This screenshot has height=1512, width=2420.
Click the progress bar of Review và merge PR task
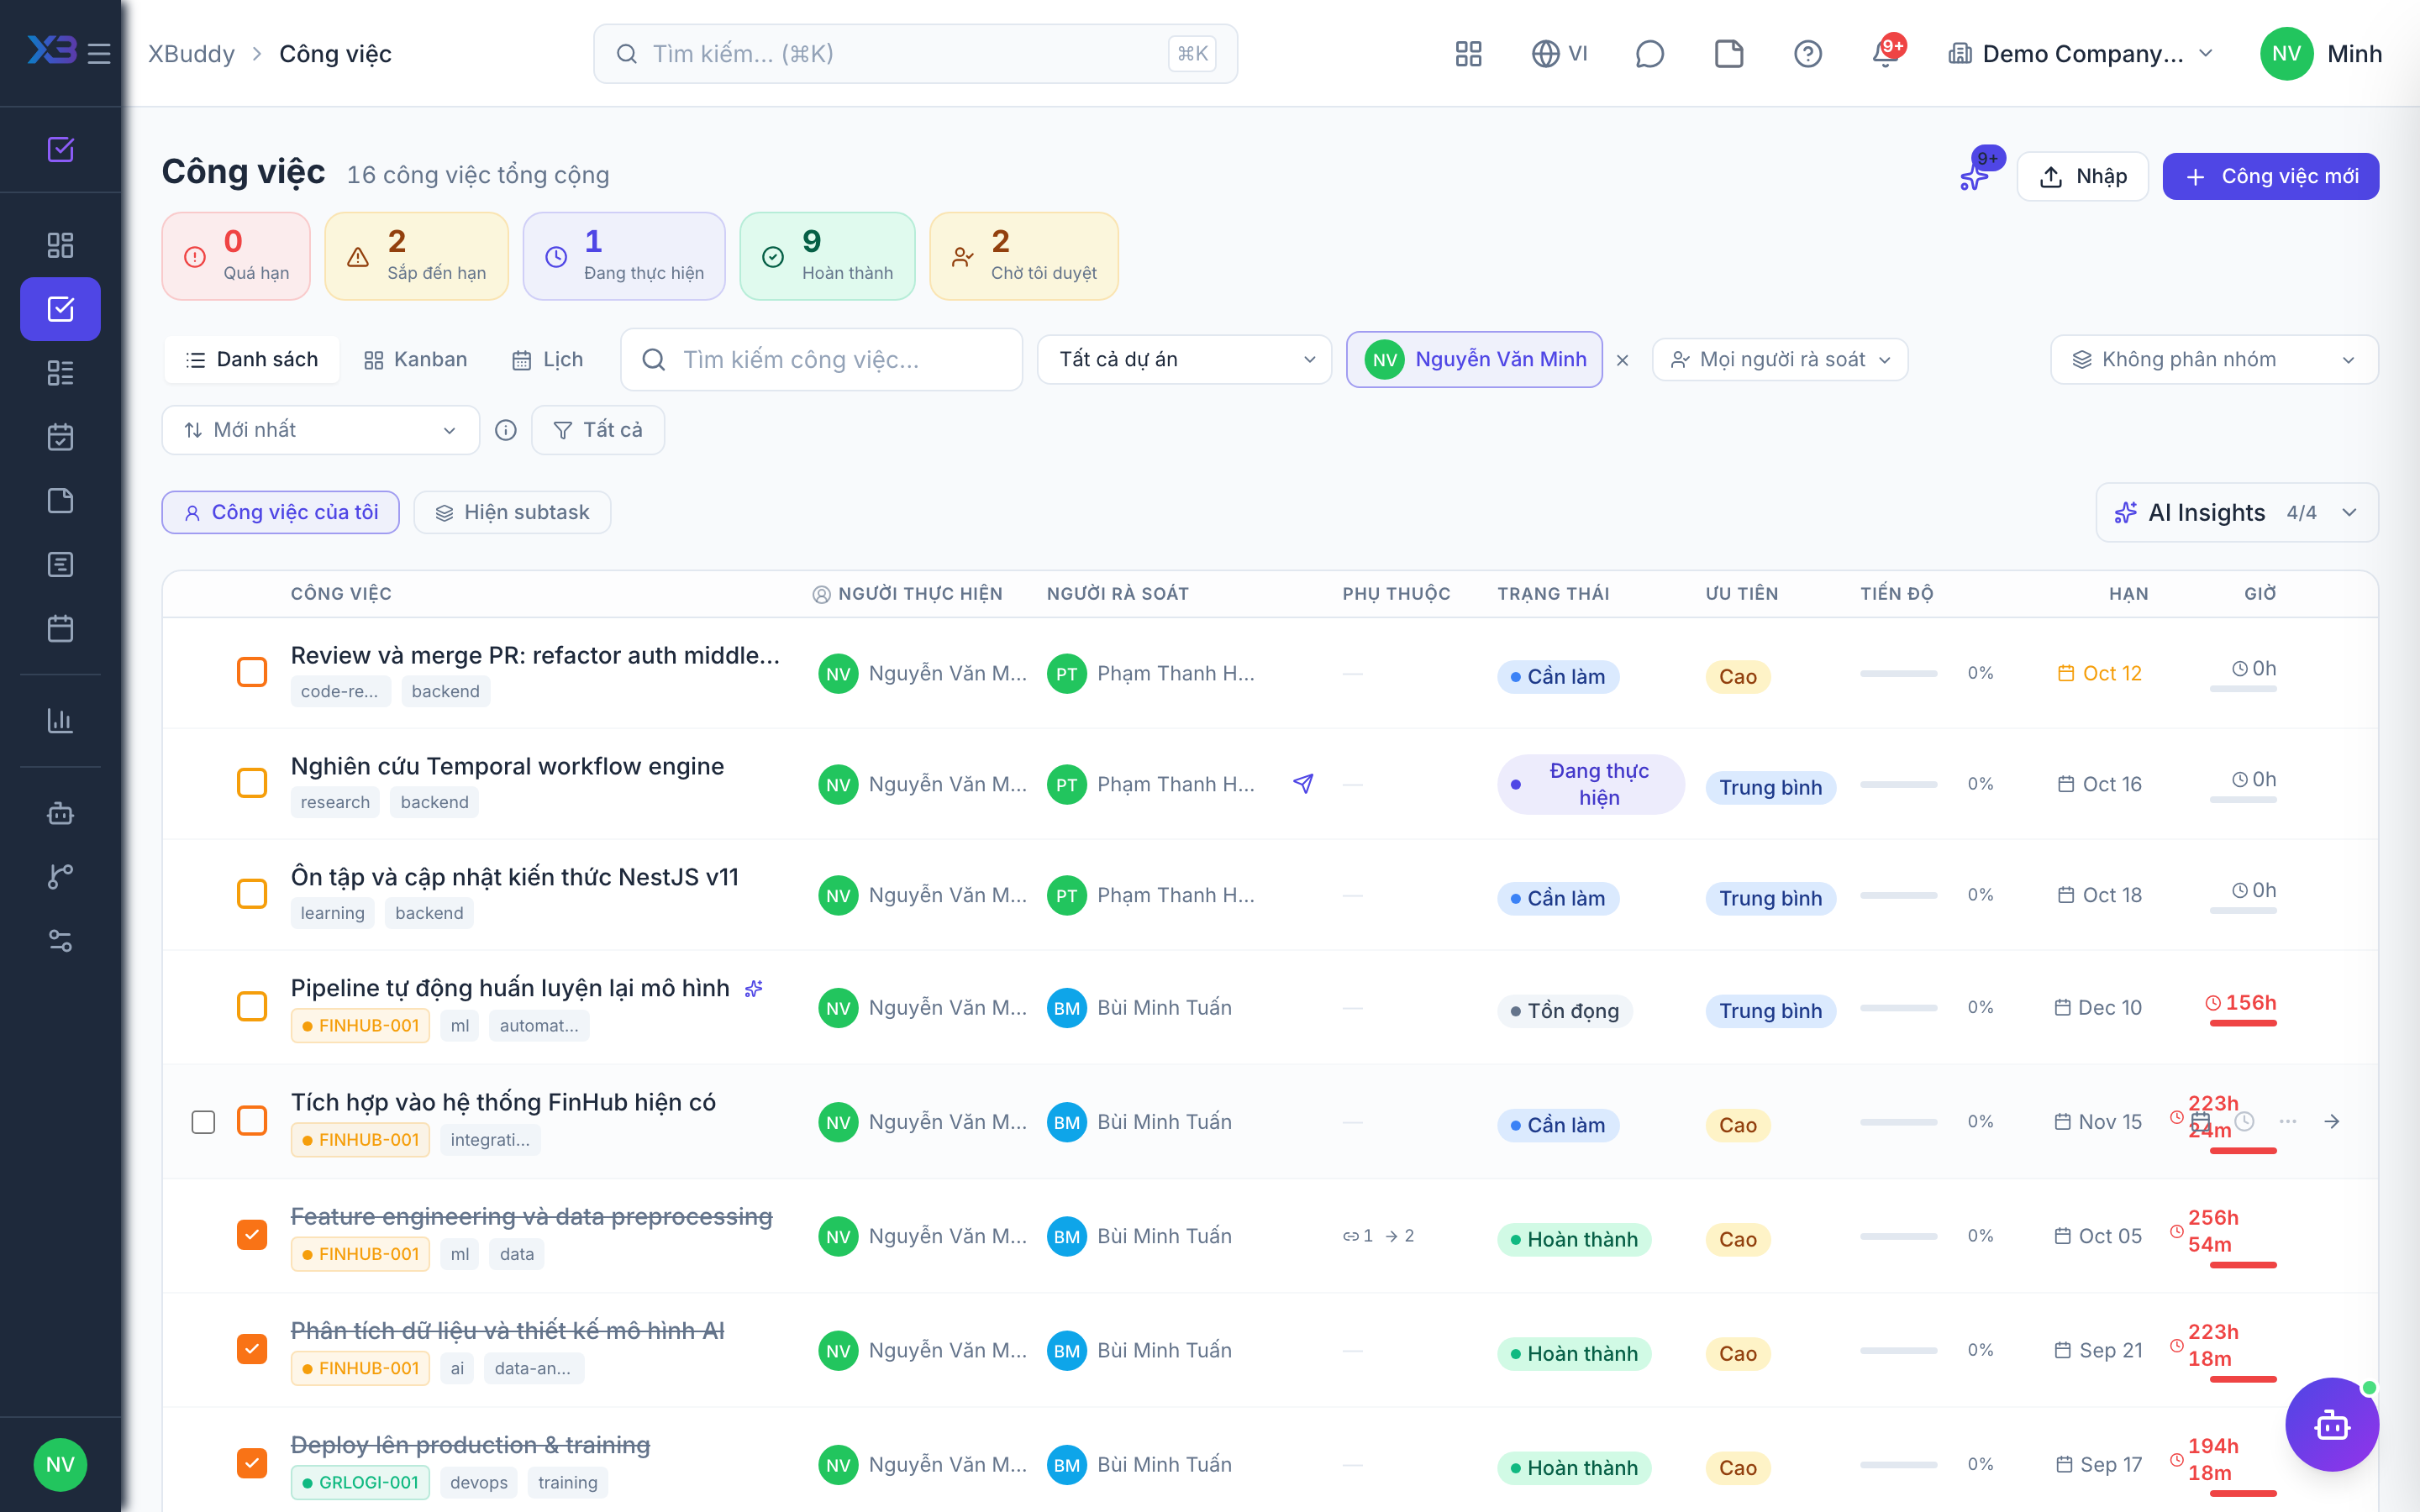[x=1898, y=673]
